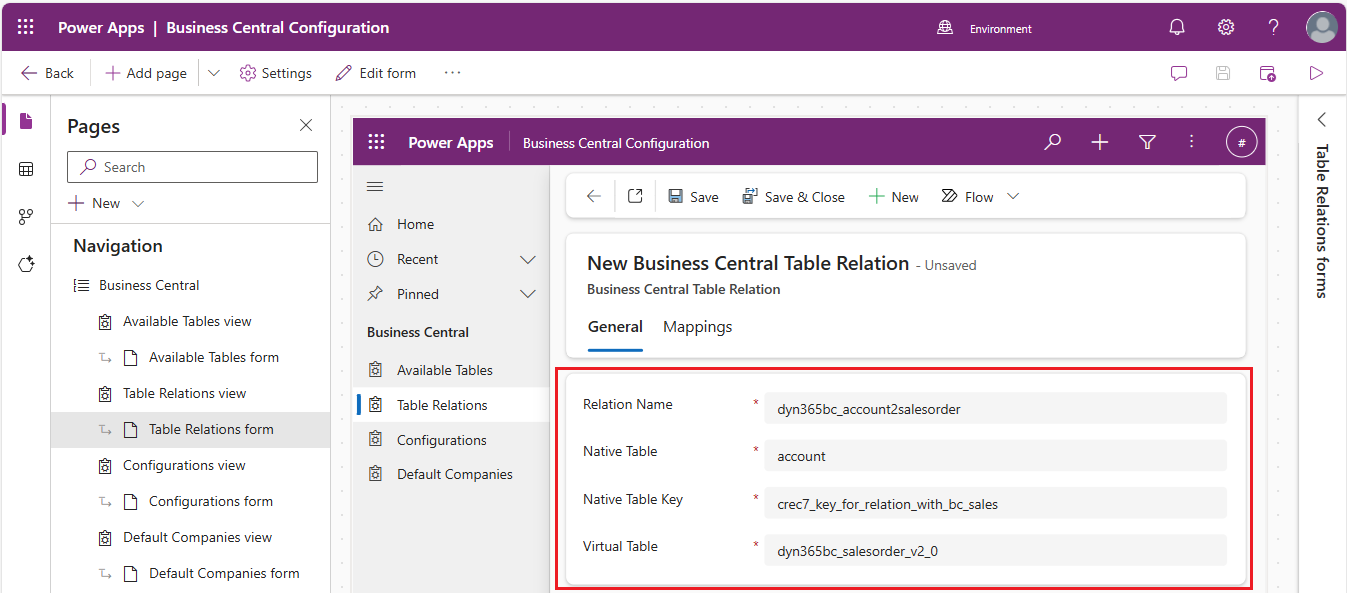
Task: Collapse the sitemap hamburger menu
Action: click(x=375, y=187)
